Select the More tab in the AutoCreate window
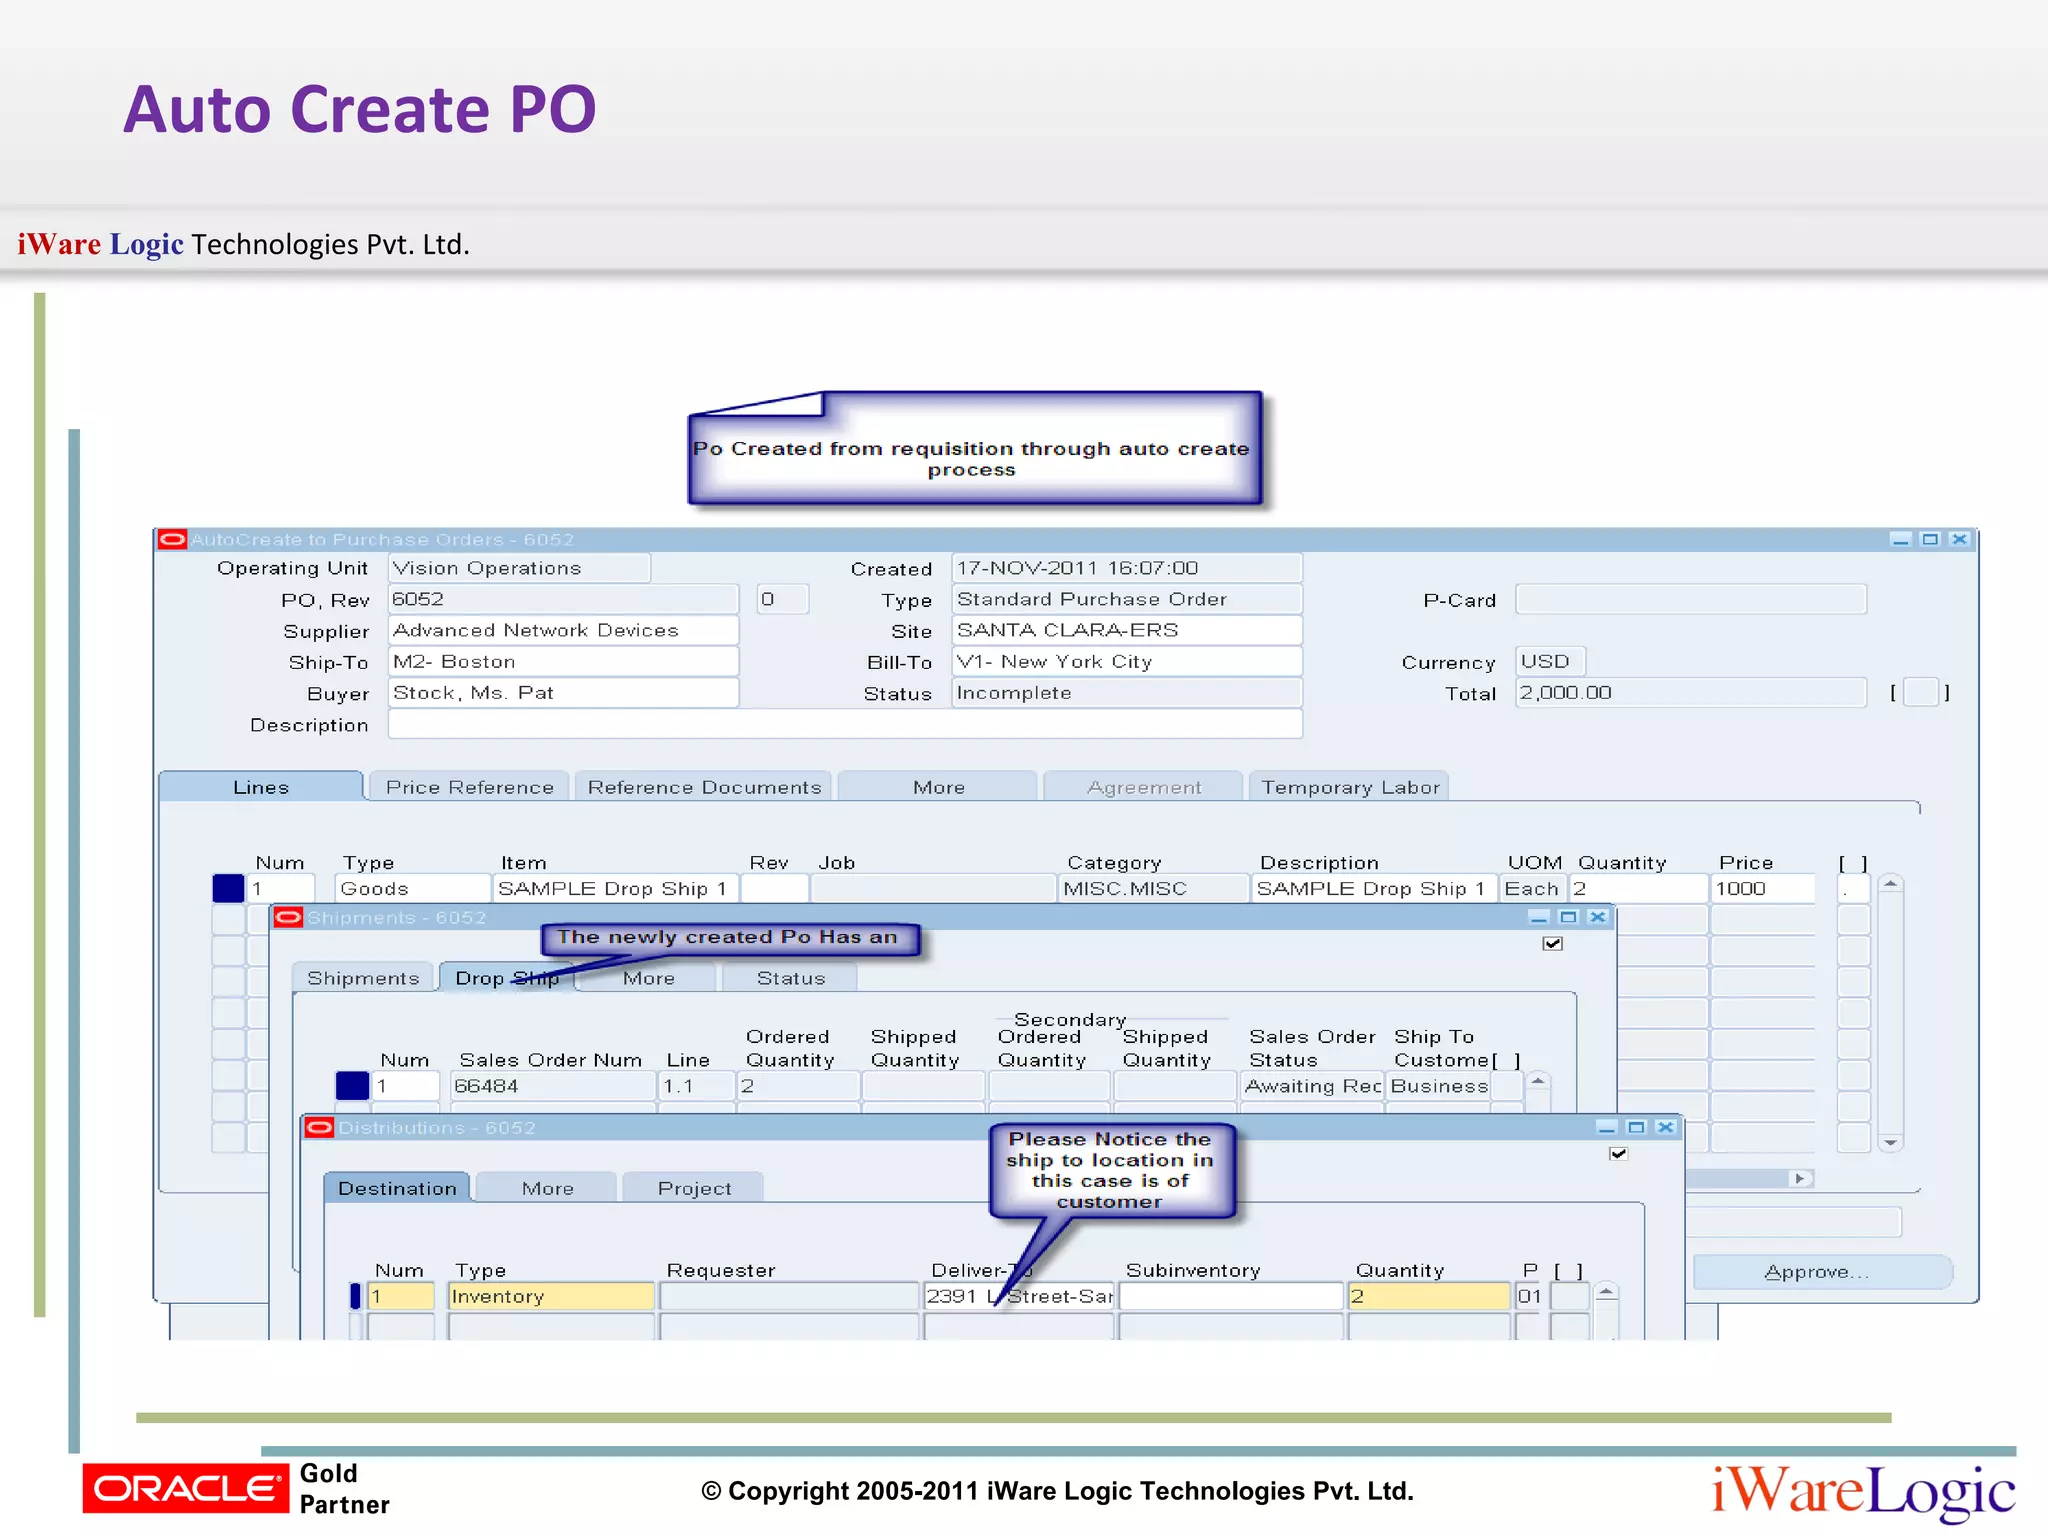This screenshot has height=1536, width=2048. (x=938, y=787)
